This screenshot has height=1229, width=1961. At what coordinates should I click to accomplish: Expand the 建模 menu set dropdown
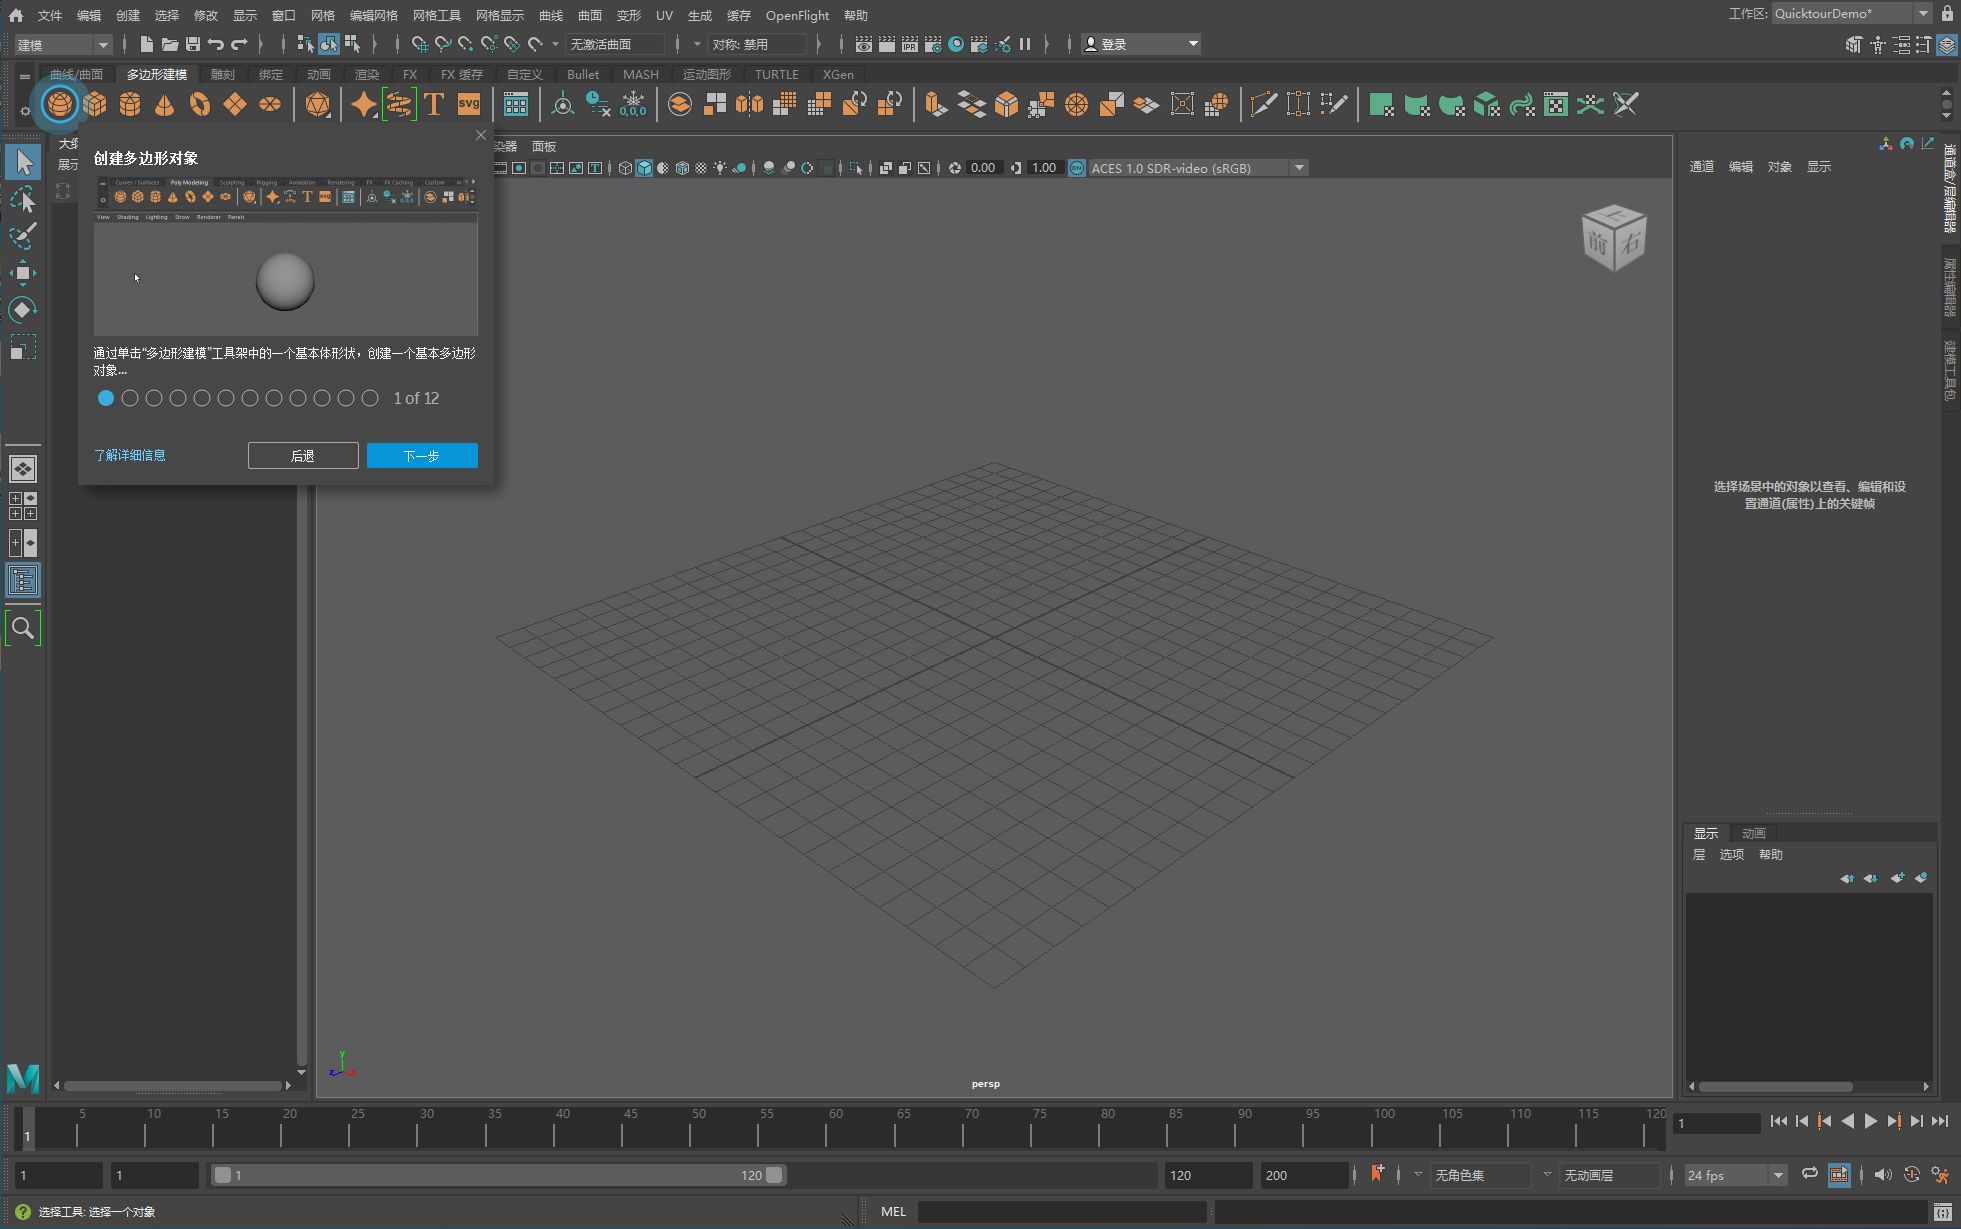click(62, 44)
